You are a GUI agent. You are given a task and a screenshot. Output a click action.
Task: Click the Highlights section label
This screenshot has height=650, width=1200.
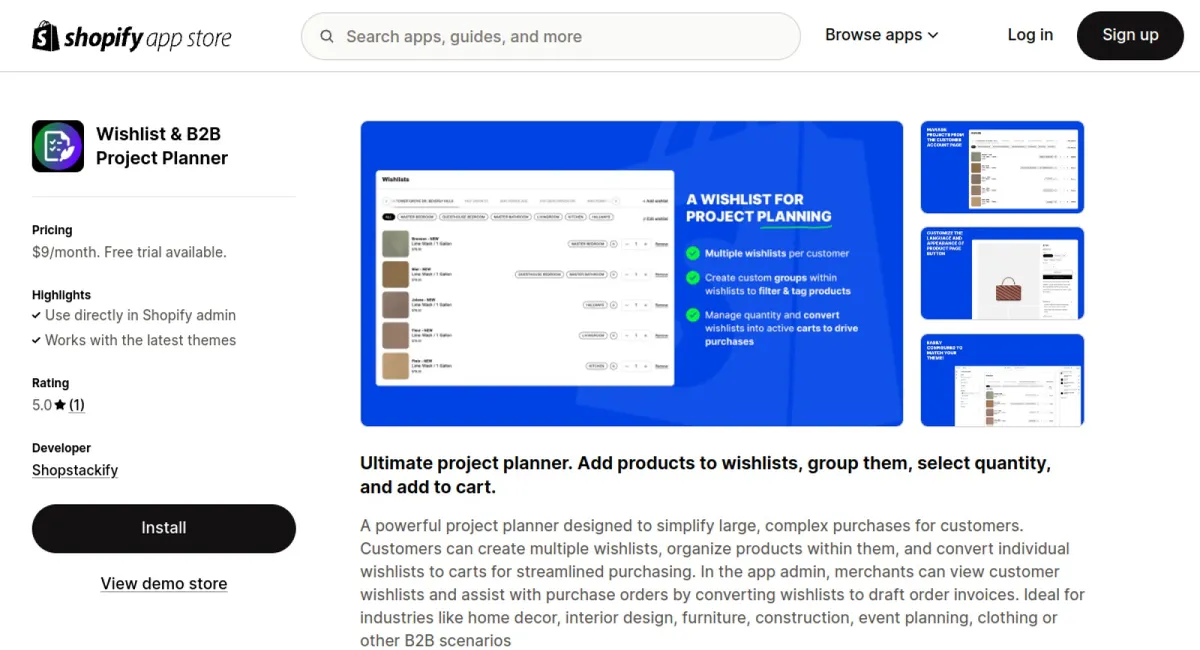click(61, 295)
